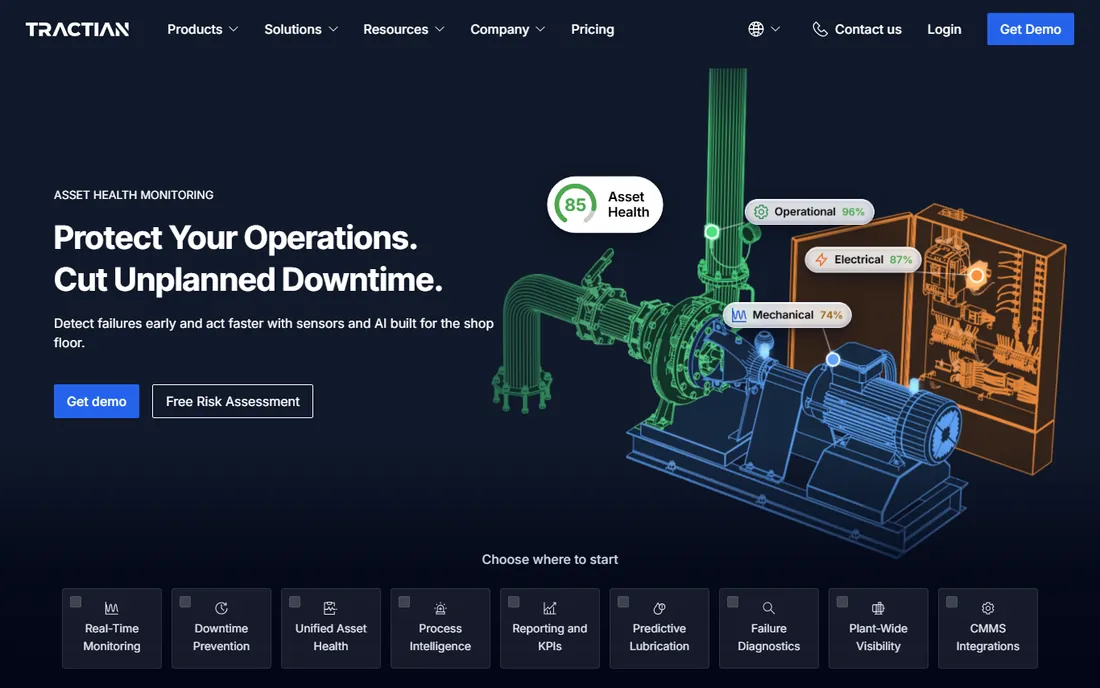The height and width of the screenshot is (688, 1100).
Task: Open the Company menu
Action: (507, 29)
